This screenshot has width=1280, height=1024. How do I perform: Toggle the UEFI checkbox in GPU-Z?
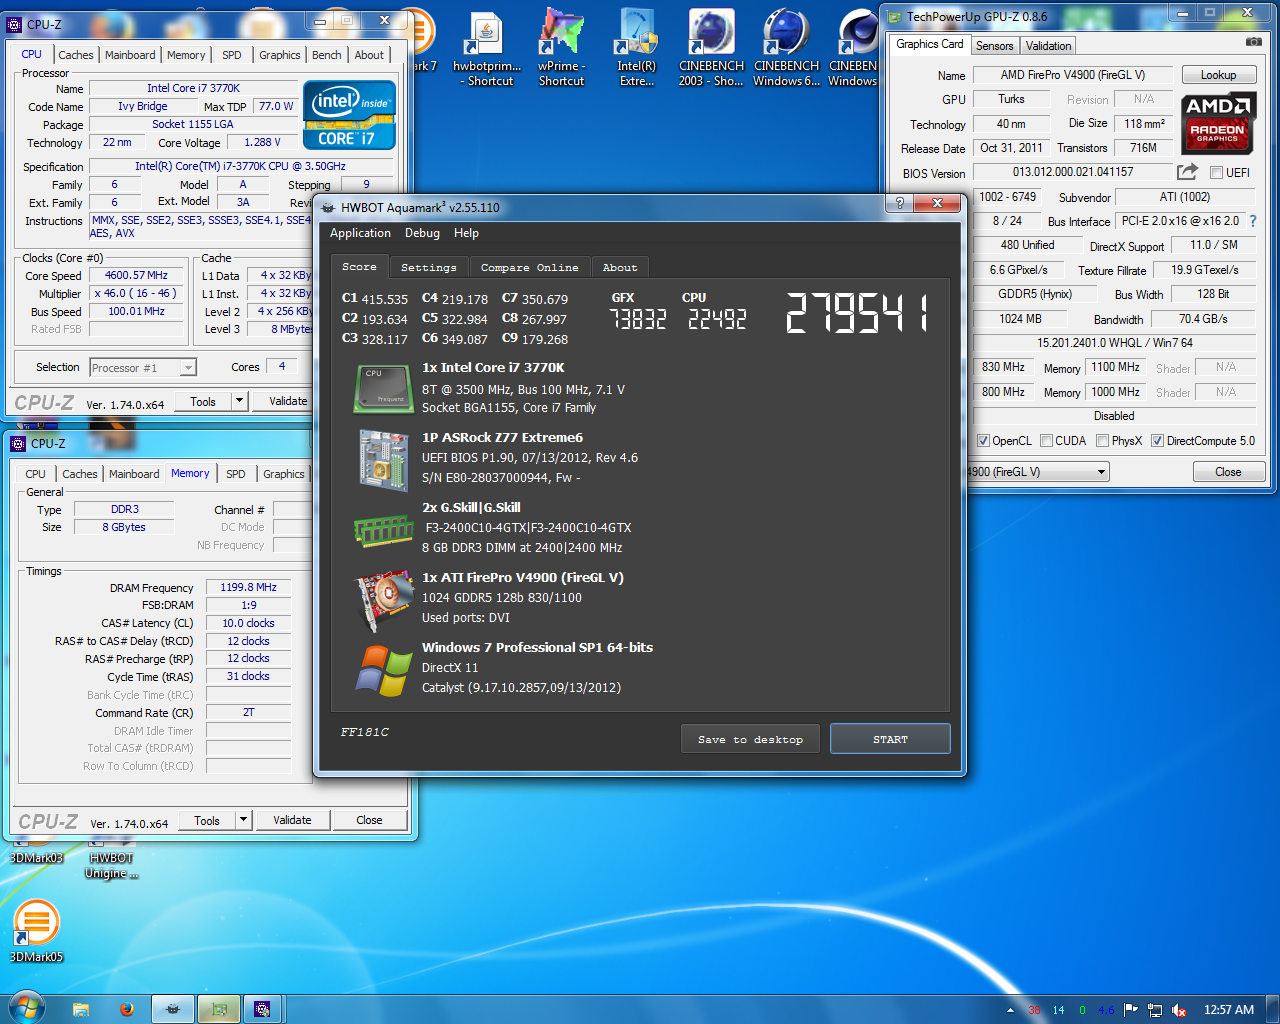pyautogui.click(x=1216, y=173)
